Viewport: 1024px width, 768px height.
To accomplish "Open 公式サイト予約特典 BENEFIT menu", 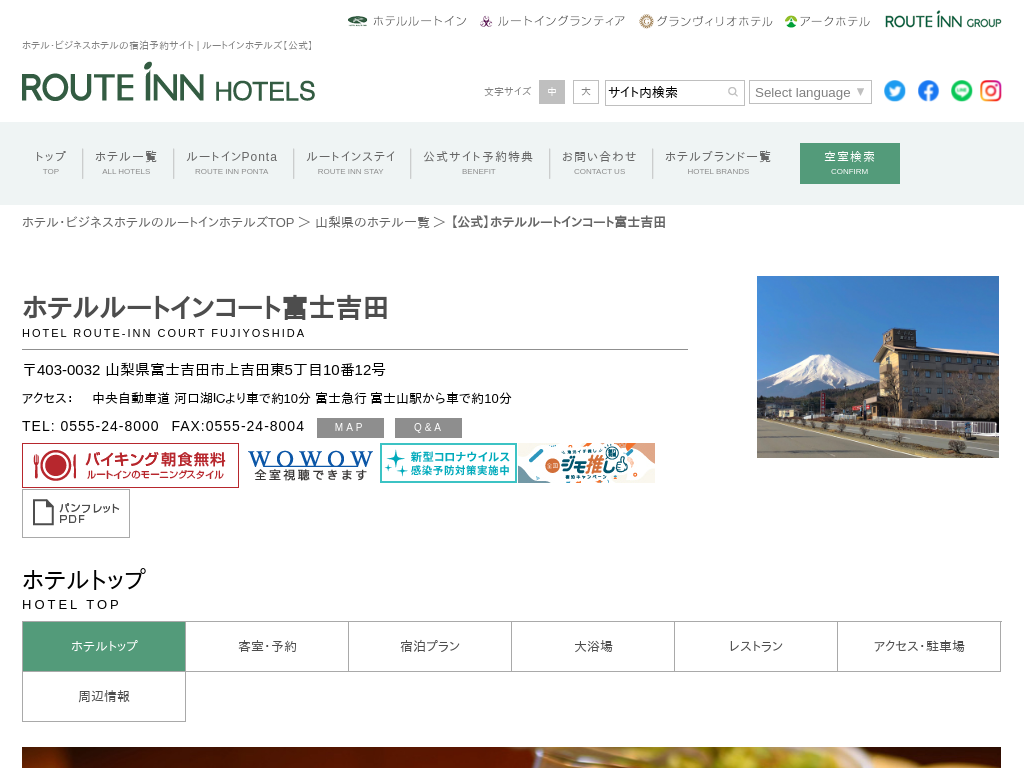I will point(479,163).
